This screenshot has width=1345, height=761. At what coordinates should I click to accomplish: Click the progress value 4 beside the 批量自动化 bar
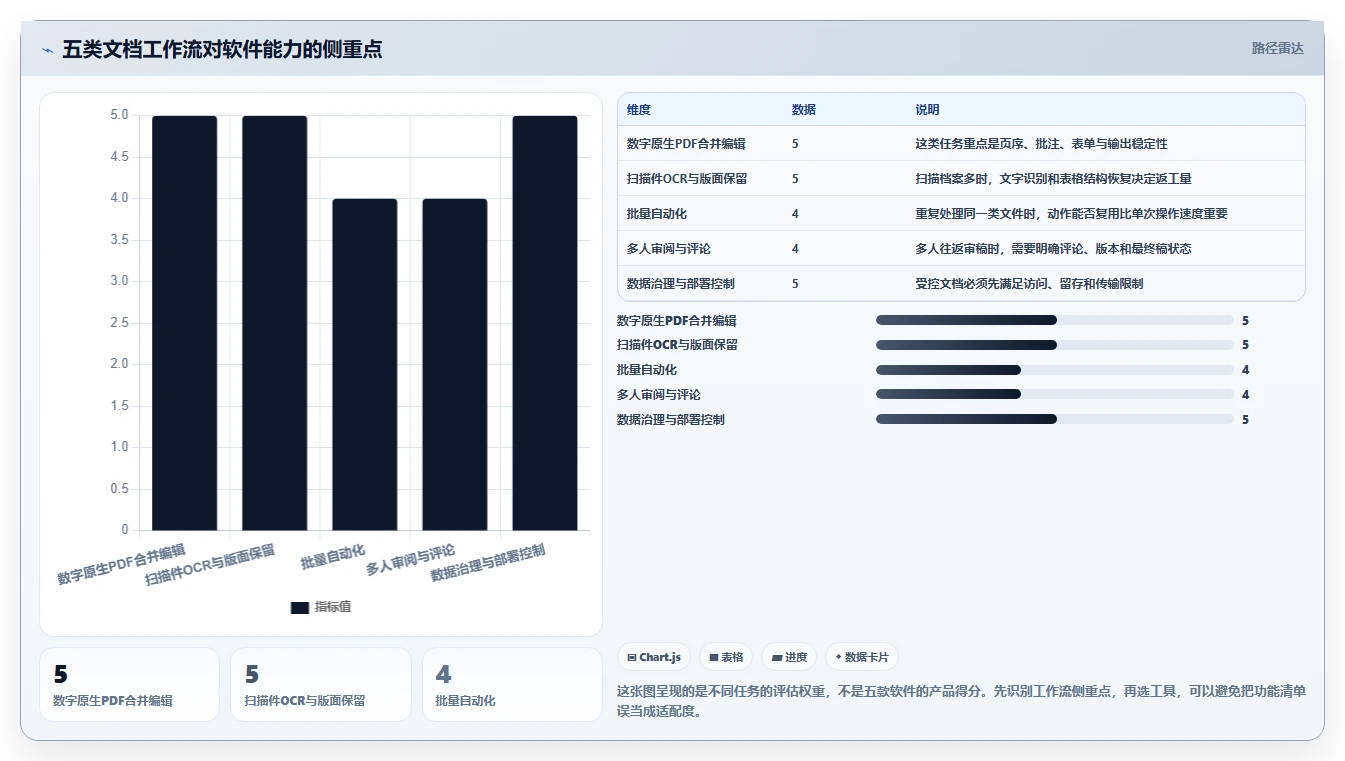pyautogui.click(x=1246, y=370)
